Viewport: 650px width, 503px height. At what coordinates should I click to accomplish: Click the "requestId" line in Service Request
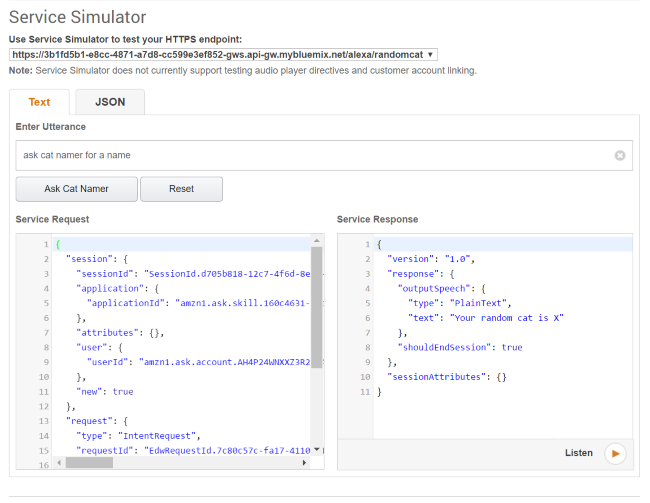click(x=193, y=451)
